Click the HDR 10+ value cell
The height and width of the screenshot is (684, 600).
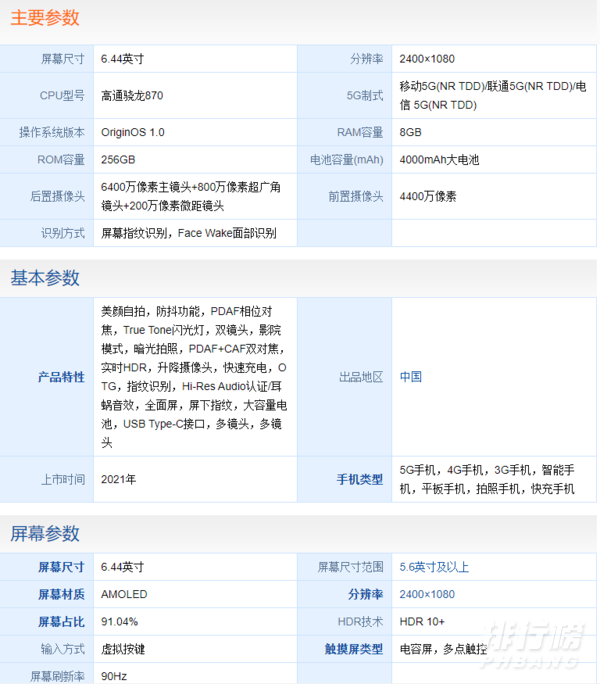pos(422,621)
